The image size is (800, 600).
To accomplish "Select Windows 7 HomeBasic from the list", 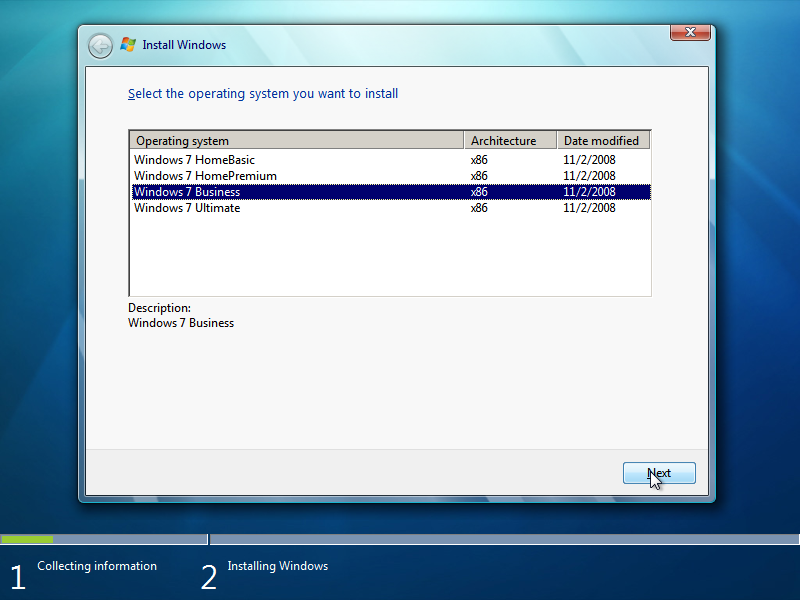I will 194,160.
